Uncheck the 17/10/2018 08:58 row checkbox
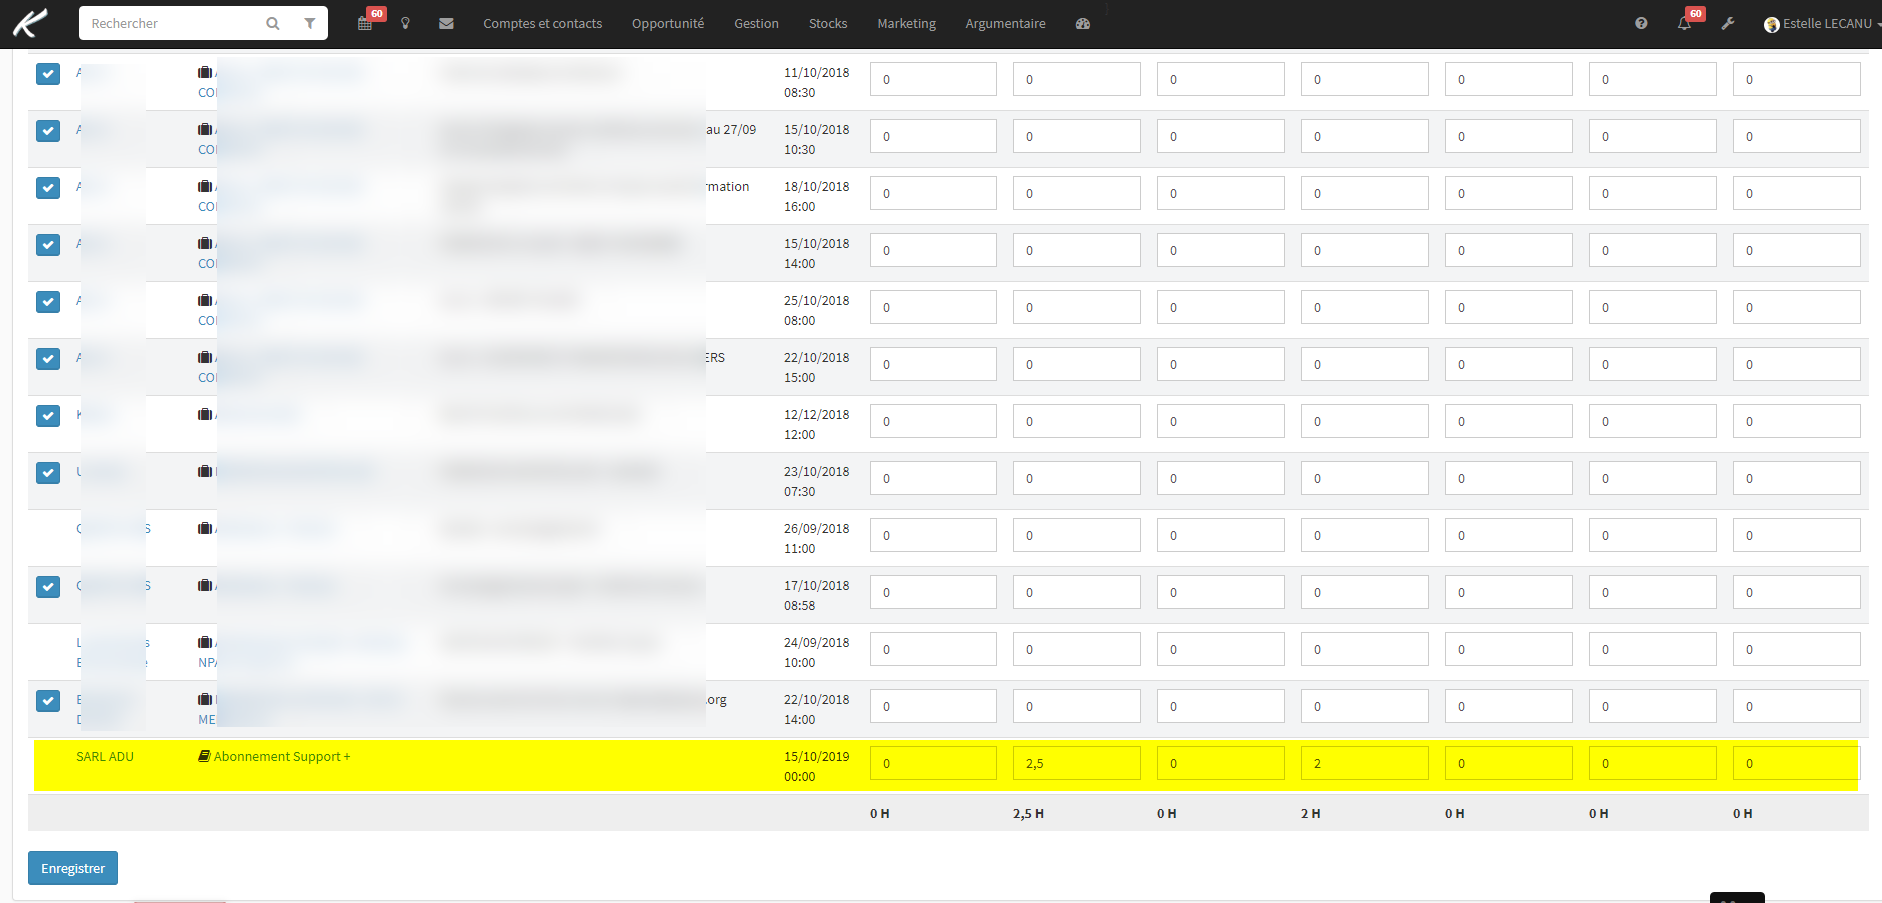Image resolution: width=1882 pixels, height=903 pixels. (x=48, y=587)
